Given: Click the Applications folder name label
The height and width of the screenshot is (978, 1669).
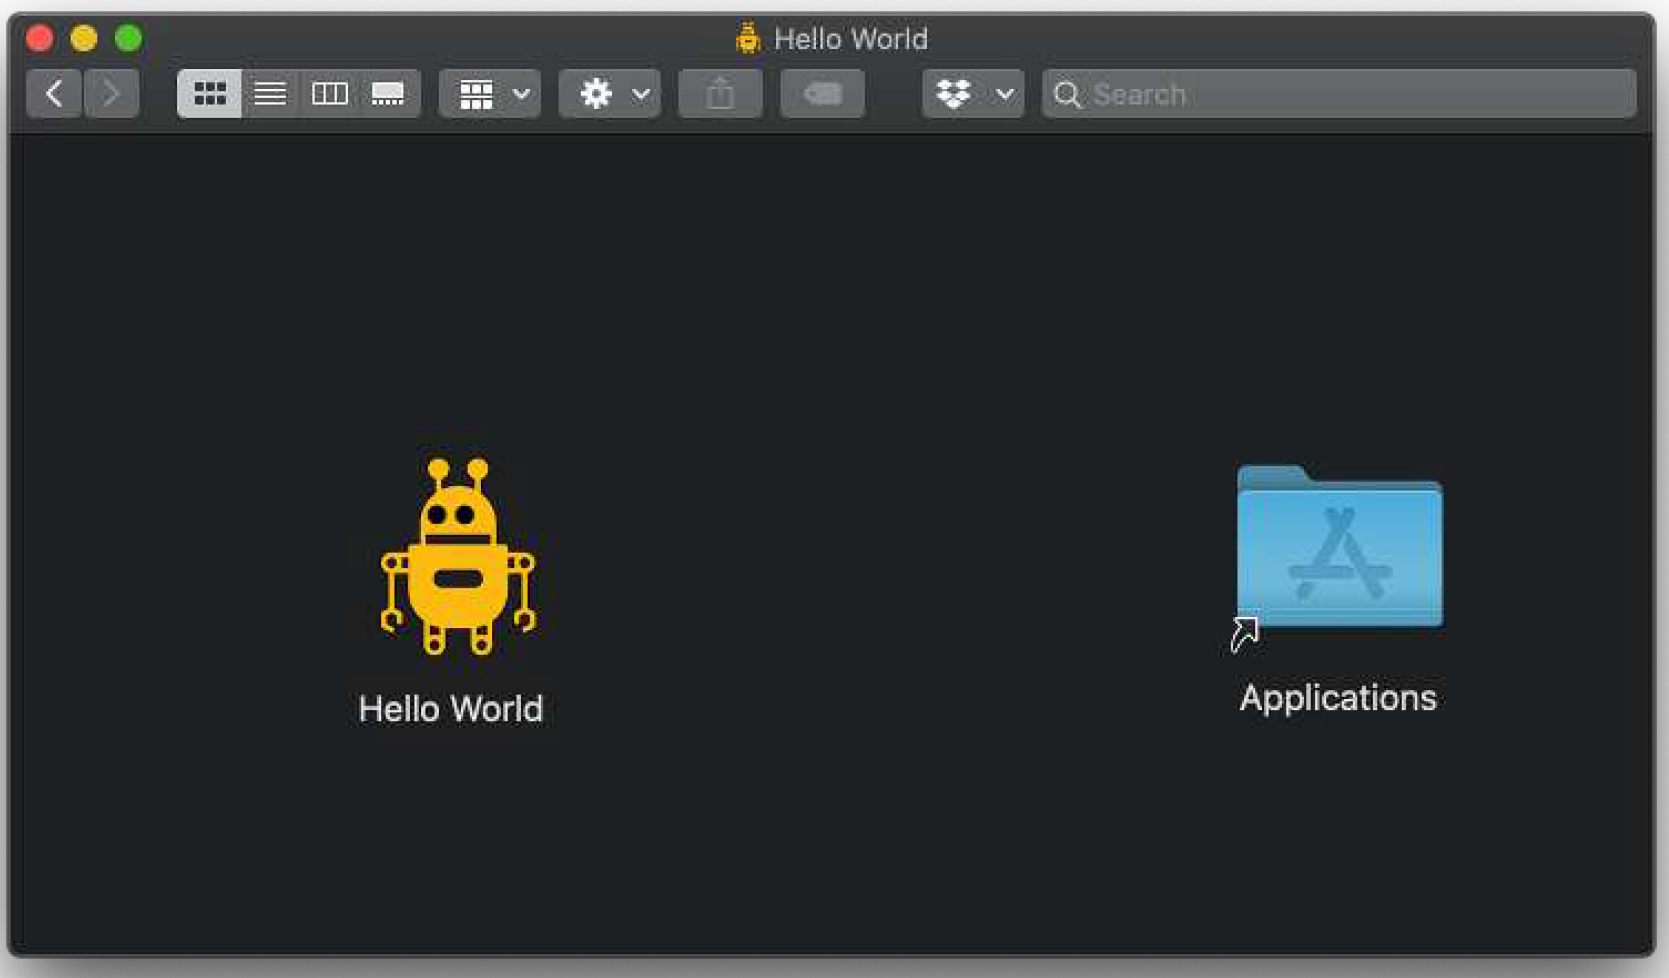Looking at the screenshot, I should 1338,698.
